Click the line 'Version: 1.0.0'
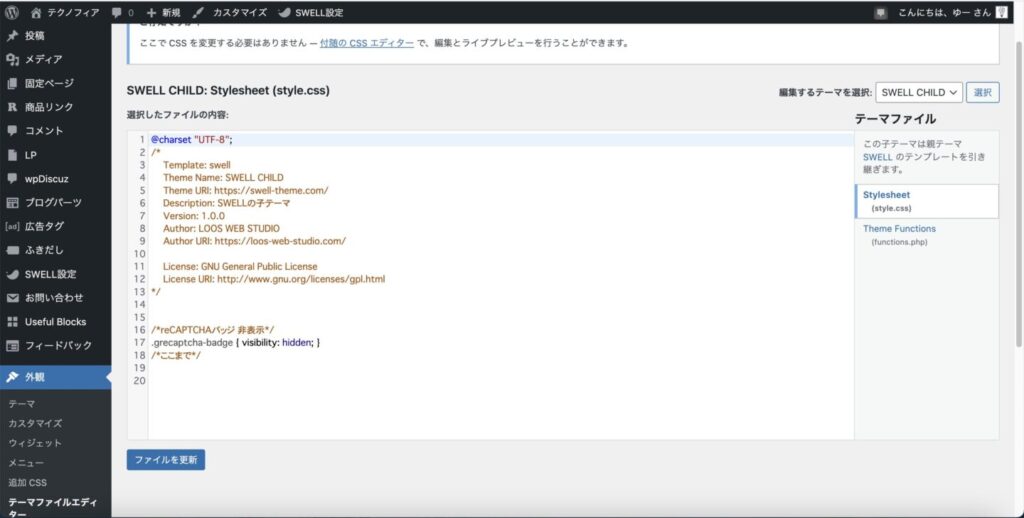Viewport: 1024px width, 518px height. click(x=194, y=216)
